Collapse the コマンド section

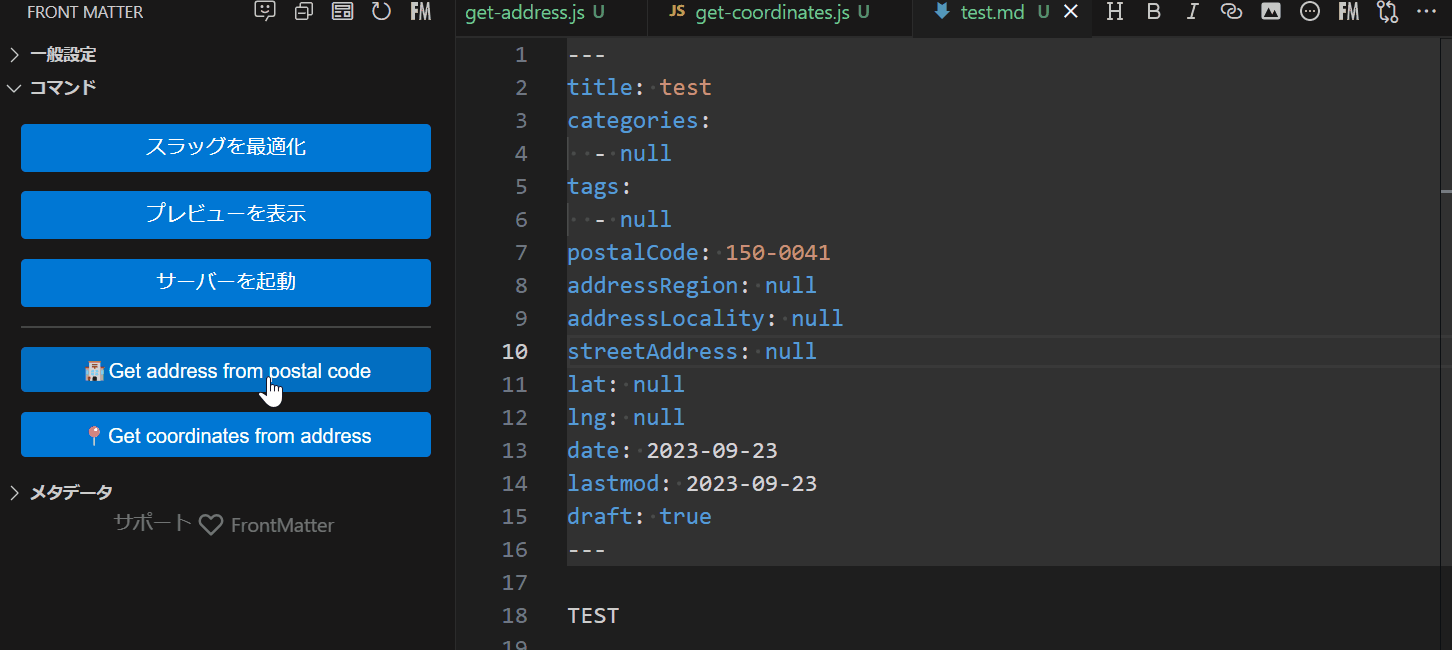(x=62, y=88)
